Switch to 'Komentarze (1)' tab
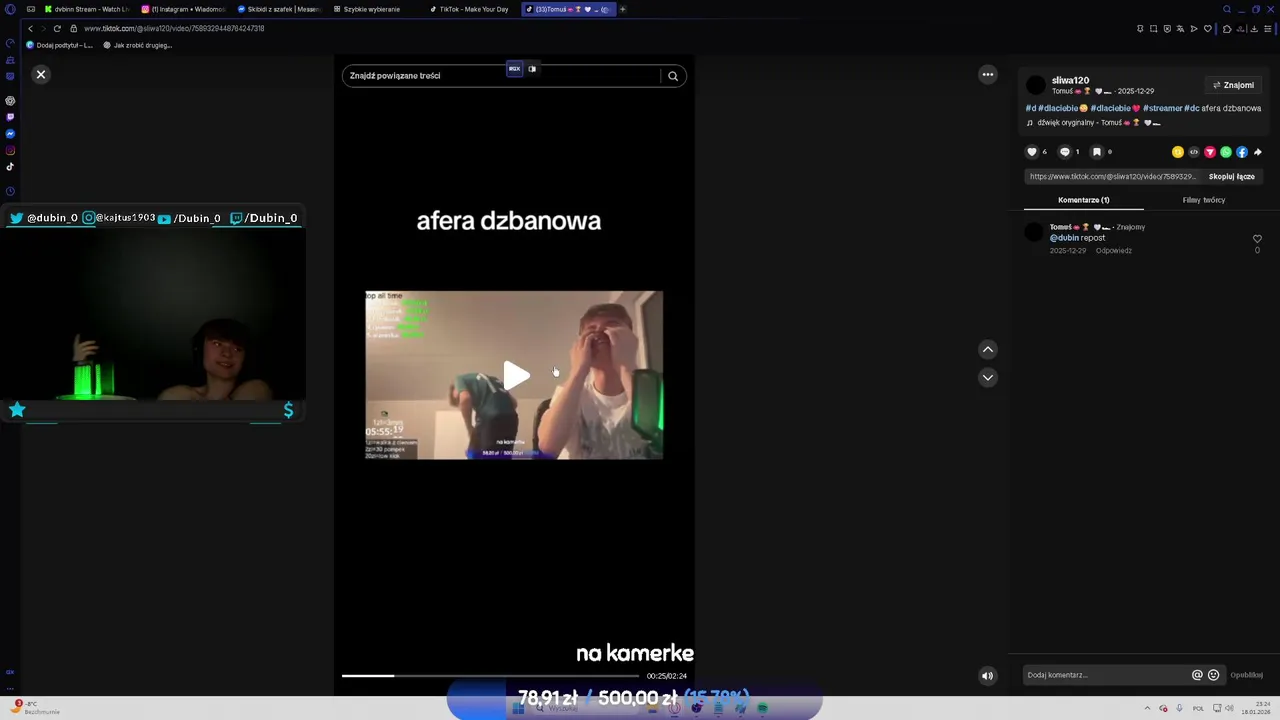 (1084, 200)
